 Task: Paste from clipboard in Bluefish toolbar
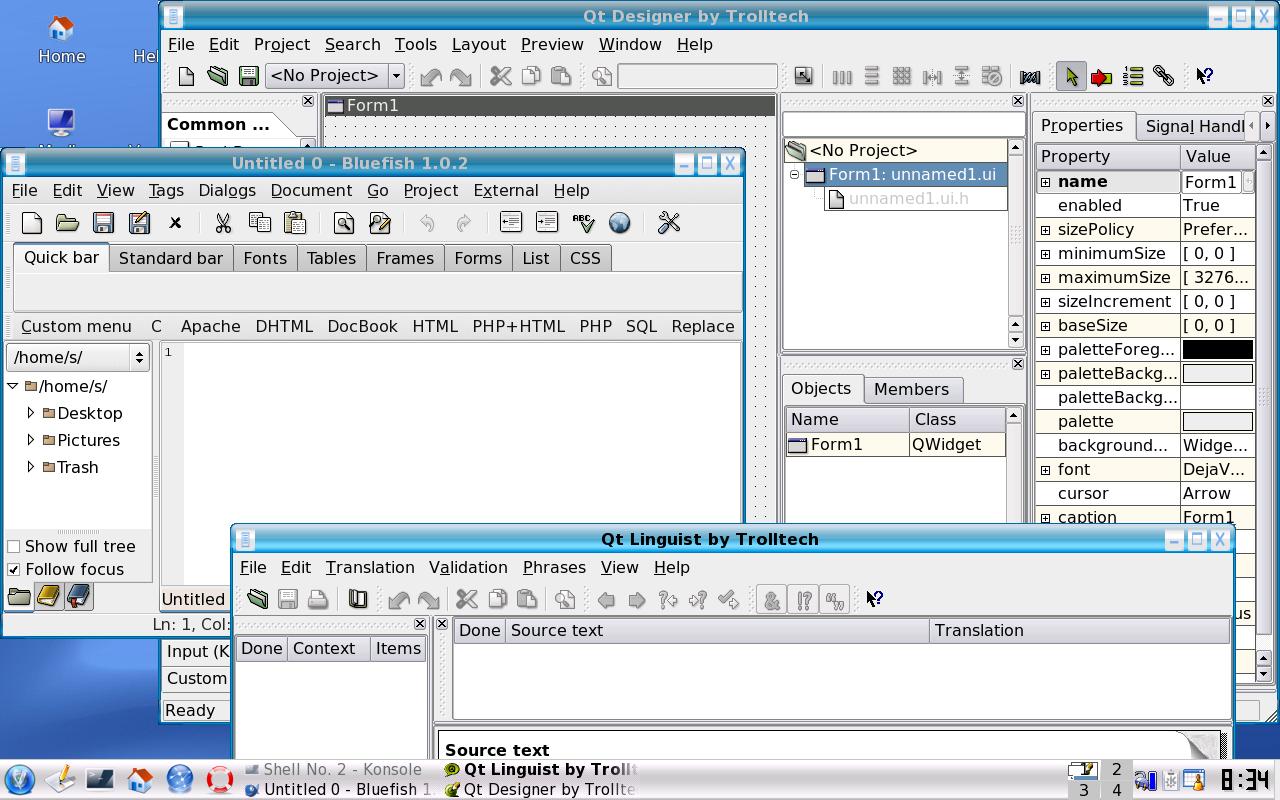pyautogui.click(x=295, y=223)
